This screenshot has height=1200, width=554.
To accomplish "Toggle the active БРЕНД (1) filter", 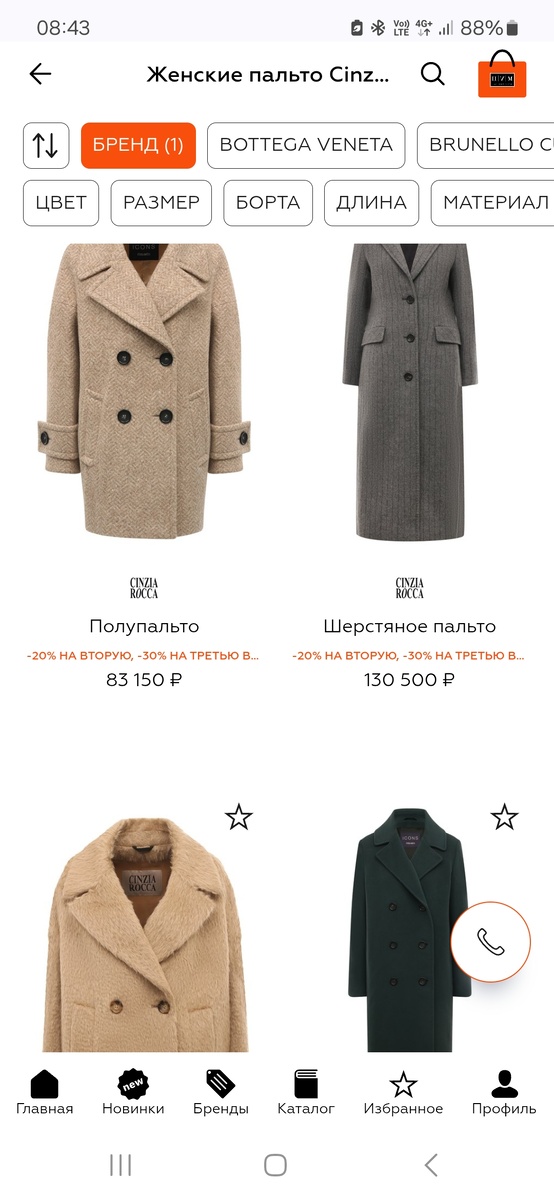I will tap(138, 145).
